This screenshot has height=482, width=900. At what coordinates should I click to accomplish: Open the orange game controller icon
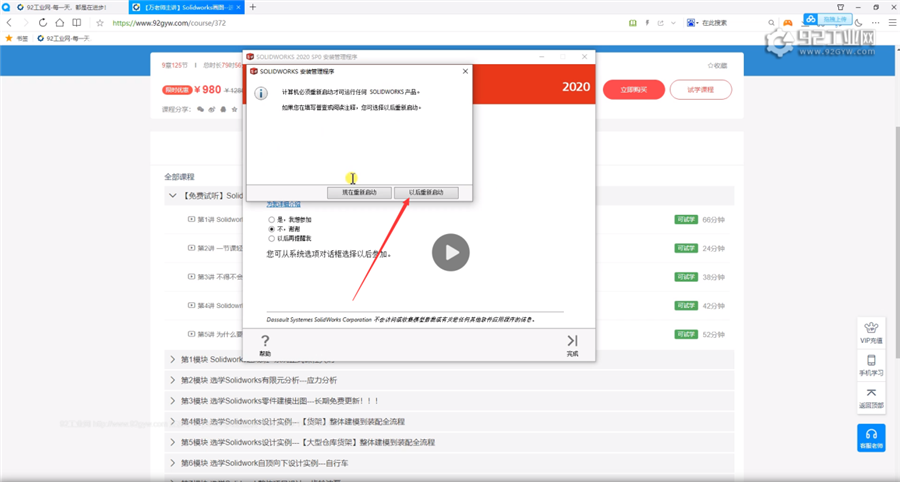[x=788, y=23]
